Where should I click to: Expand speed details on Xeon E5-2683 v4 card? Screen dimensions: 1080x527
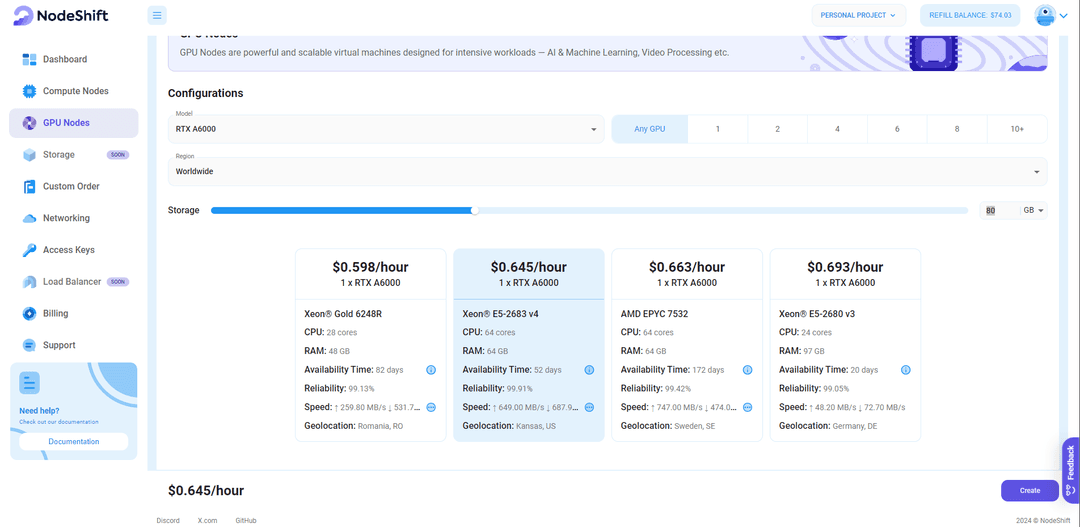(x=590, y=407)
